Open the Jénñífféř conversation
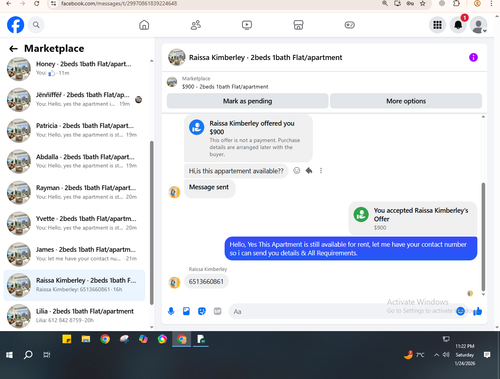This screenshot has width=500, height=379. [x=74, y=99]
